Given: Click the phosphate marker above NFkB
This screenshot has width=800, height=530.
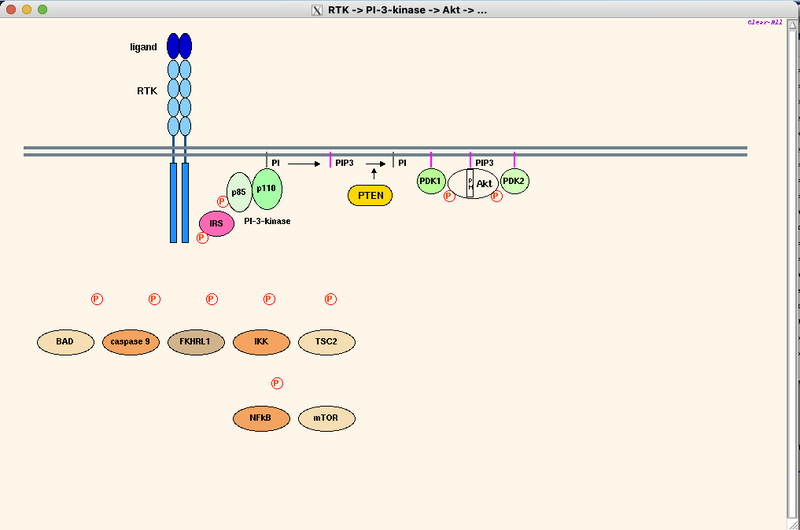Looking at the screenshot, I should coord(277,383).
